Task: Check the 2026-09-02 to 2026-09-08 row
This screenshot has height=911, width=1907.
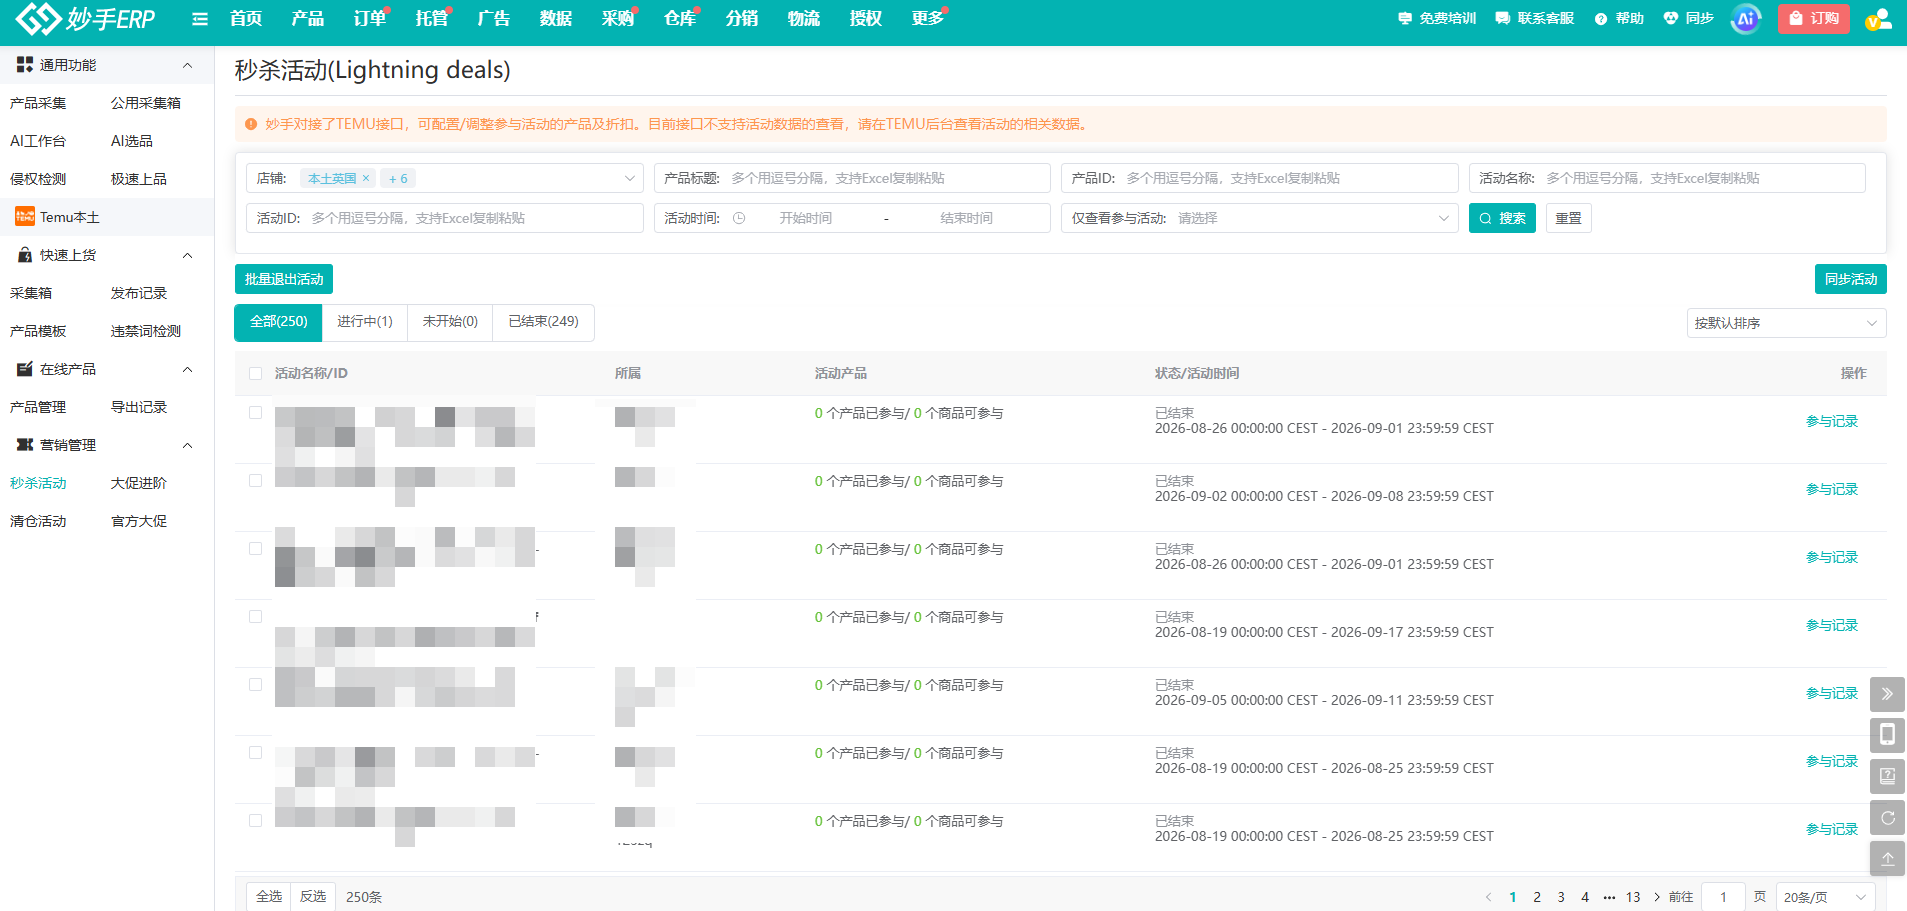Action: point(255,481)
